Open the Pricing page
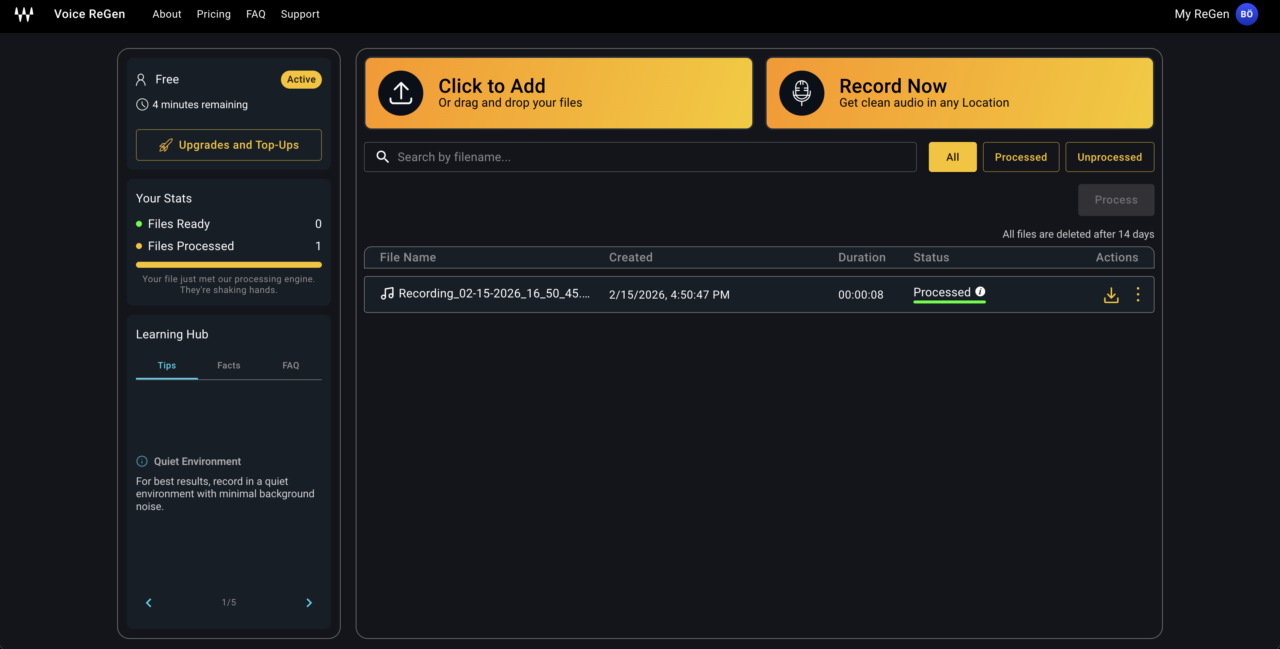The height and width of the screenshot is (649, 1280). coord(214,14)
